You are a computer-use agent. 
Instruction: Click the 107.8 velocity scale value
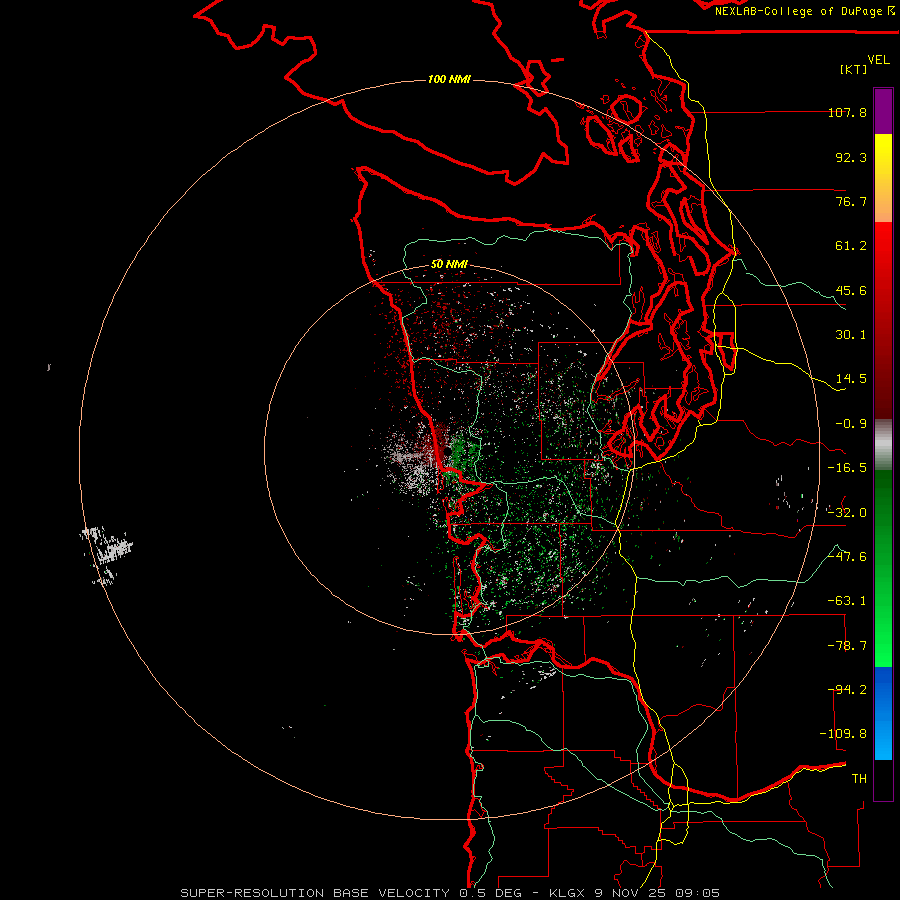point(847,112)
